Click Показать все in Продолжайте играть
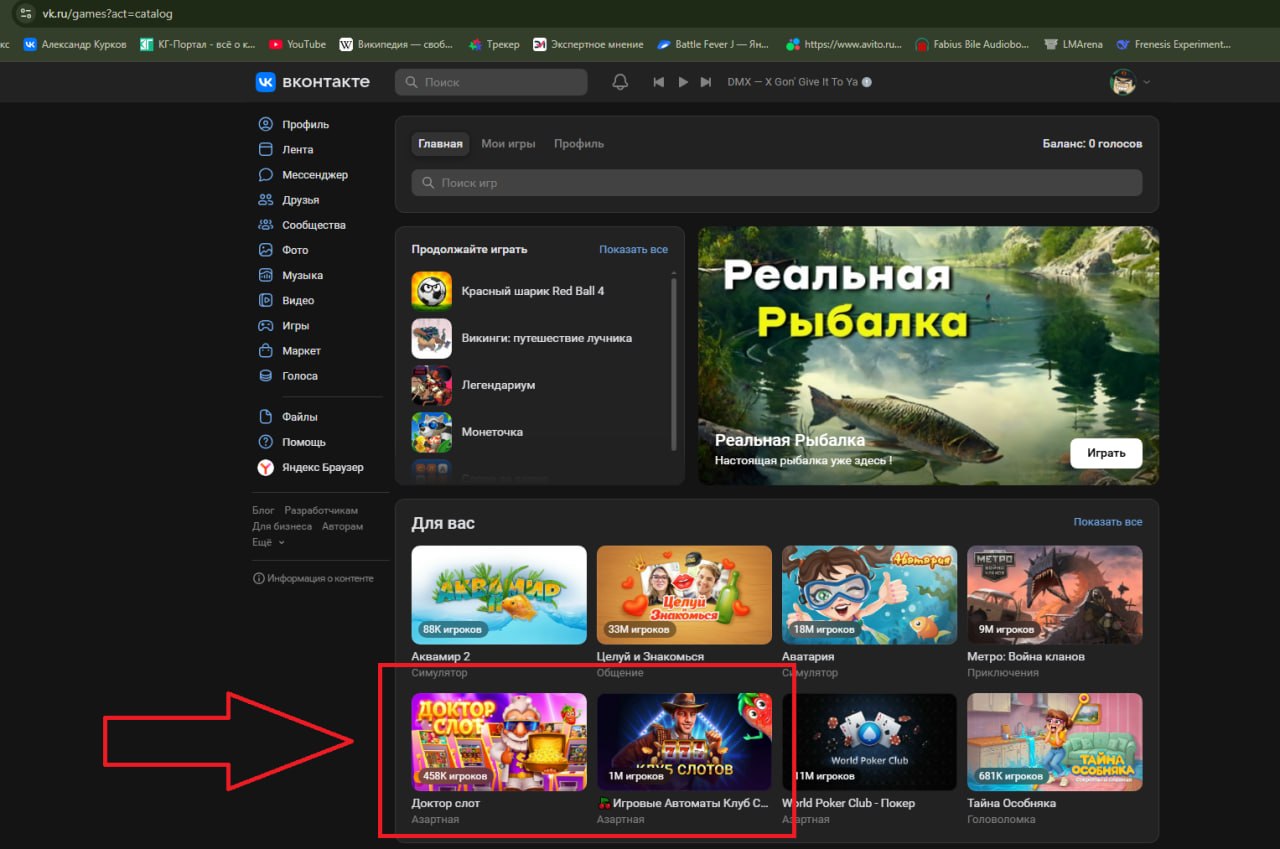This screenshot has height=849, width=1280. pos(633,249)
